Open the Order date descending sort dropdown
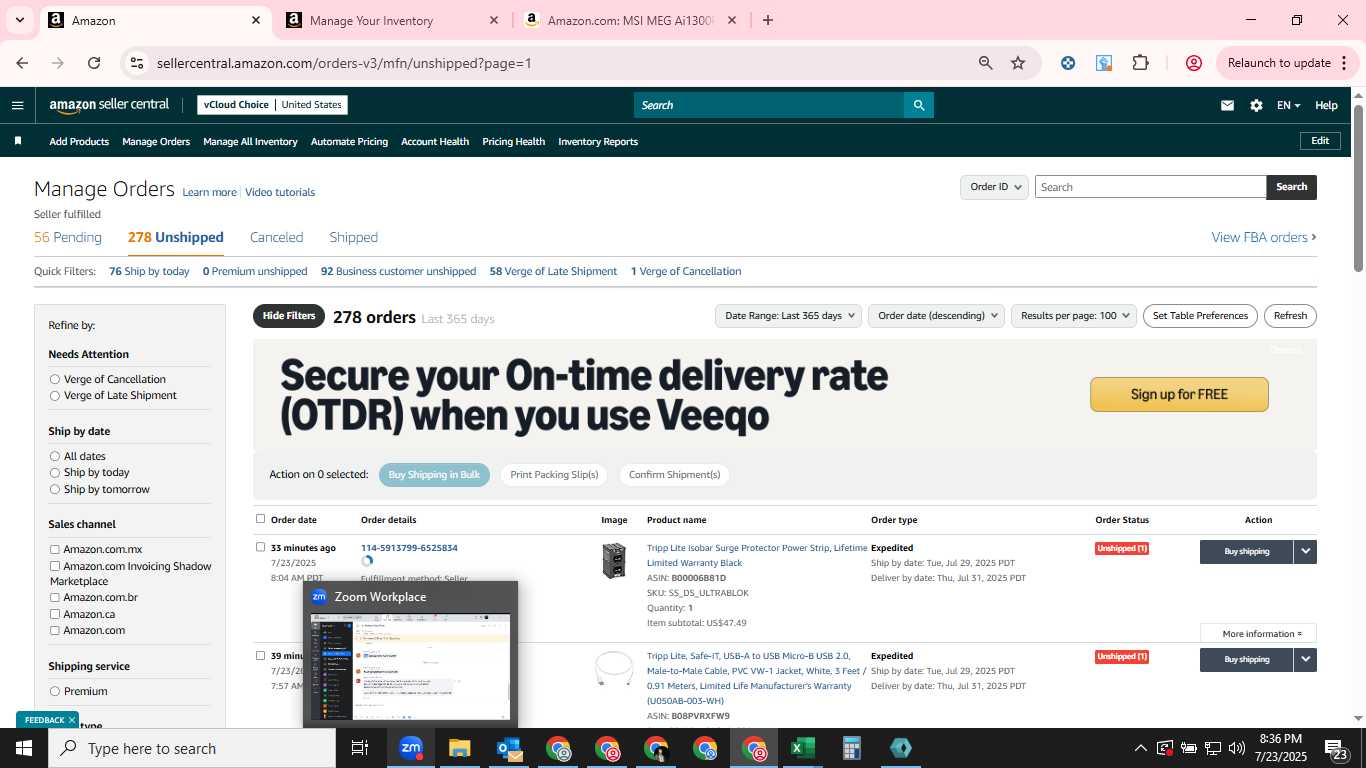This screenshot has width=1366, height=768. [936, 316]
